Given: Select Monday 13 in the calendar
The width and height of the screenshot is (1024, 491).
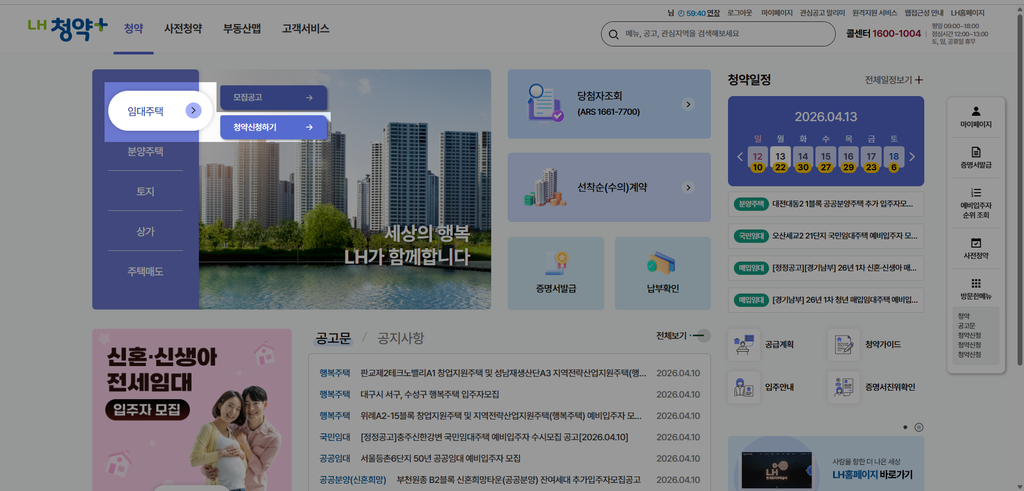Looking at the screenshot, I should (x=780, y=157).
